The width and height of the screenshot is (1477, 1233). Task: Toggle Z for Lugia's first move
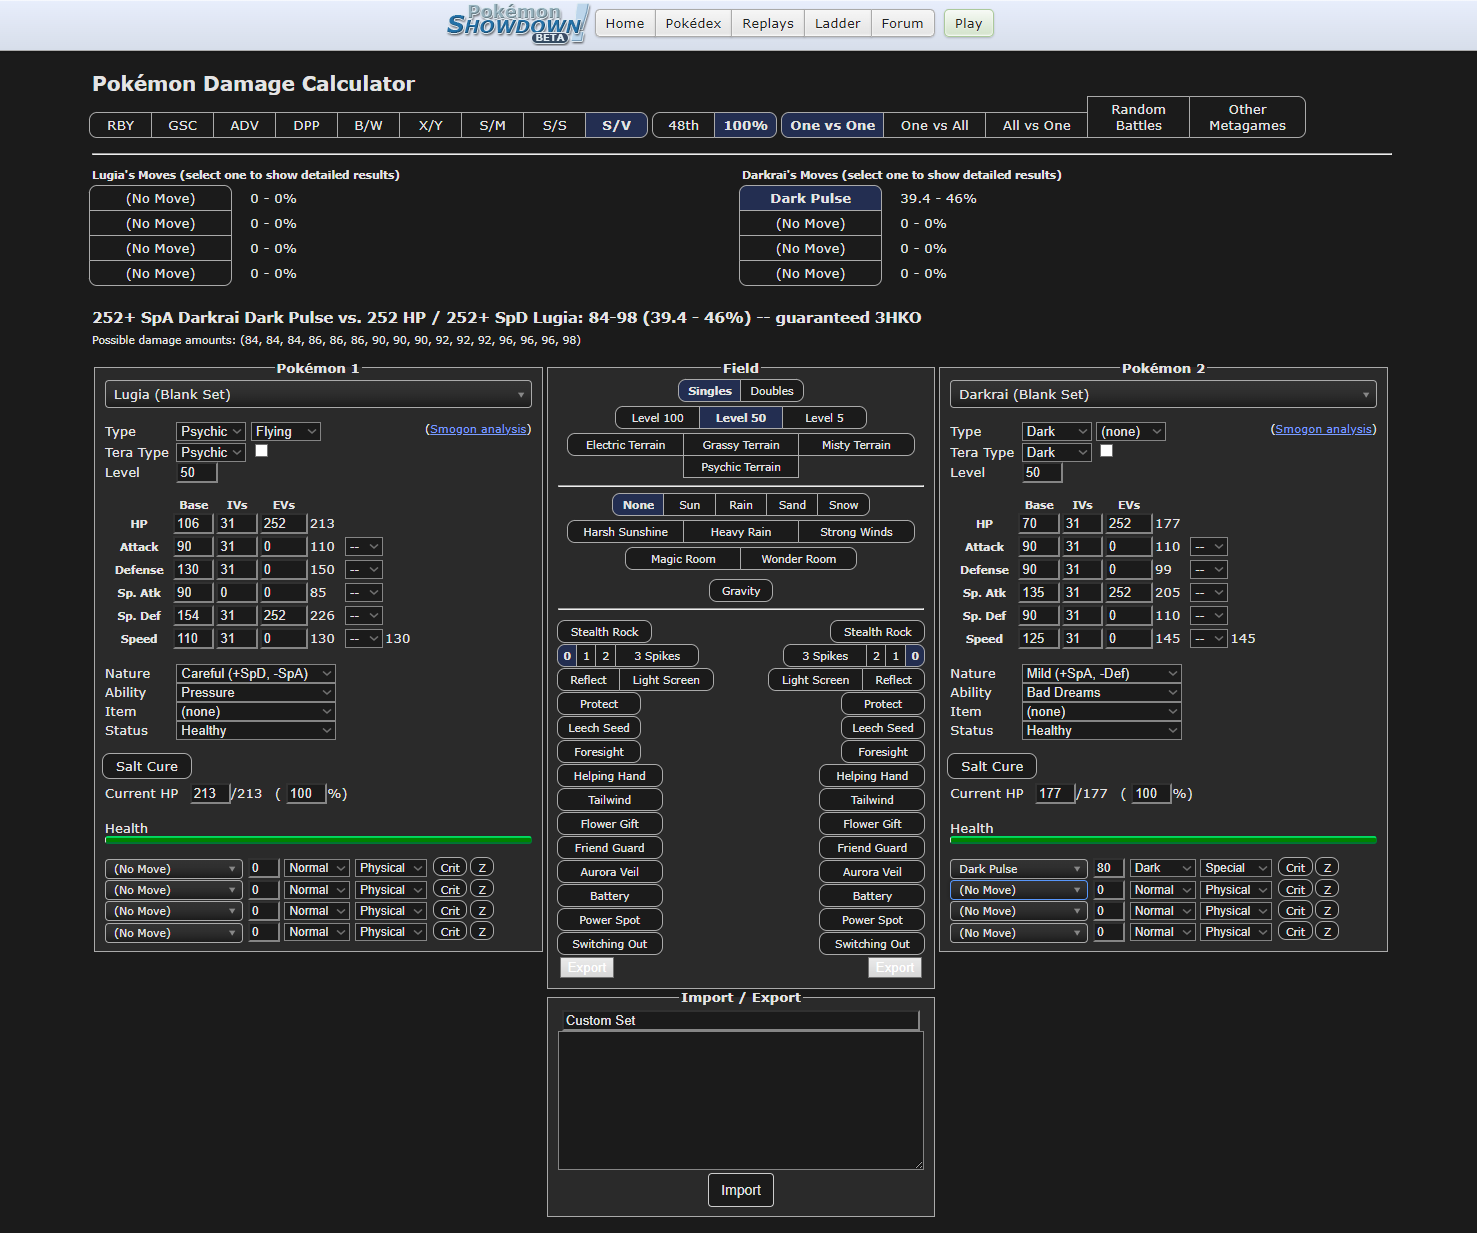tap(482, 868)
